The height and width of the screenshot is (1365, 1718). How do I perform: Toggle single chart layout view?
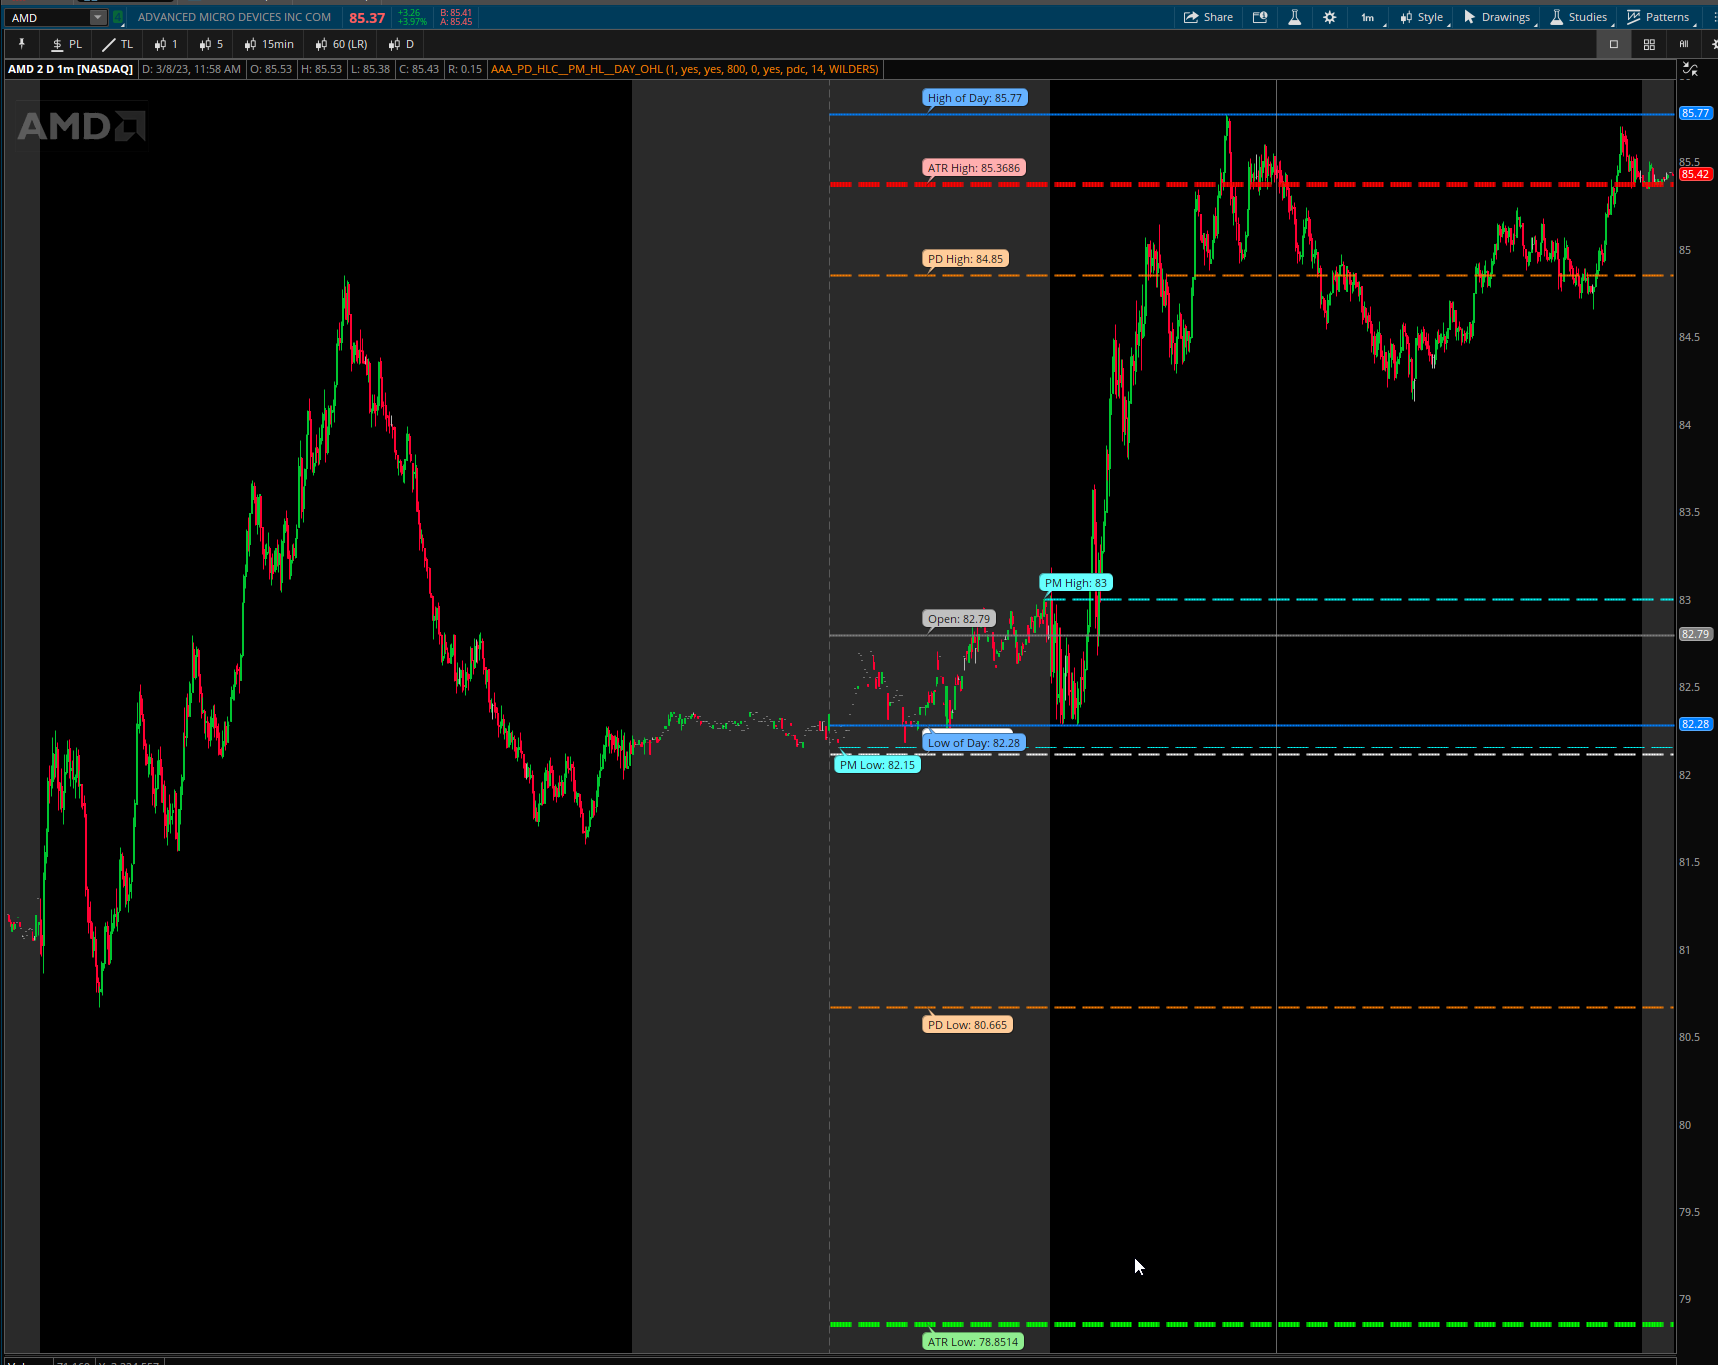(1613, 44)
